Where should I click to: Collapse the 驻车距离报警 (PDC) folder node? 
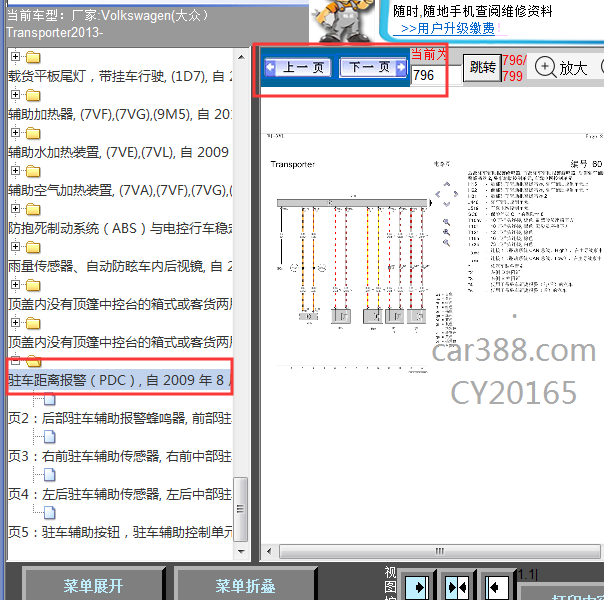(15, 361)
